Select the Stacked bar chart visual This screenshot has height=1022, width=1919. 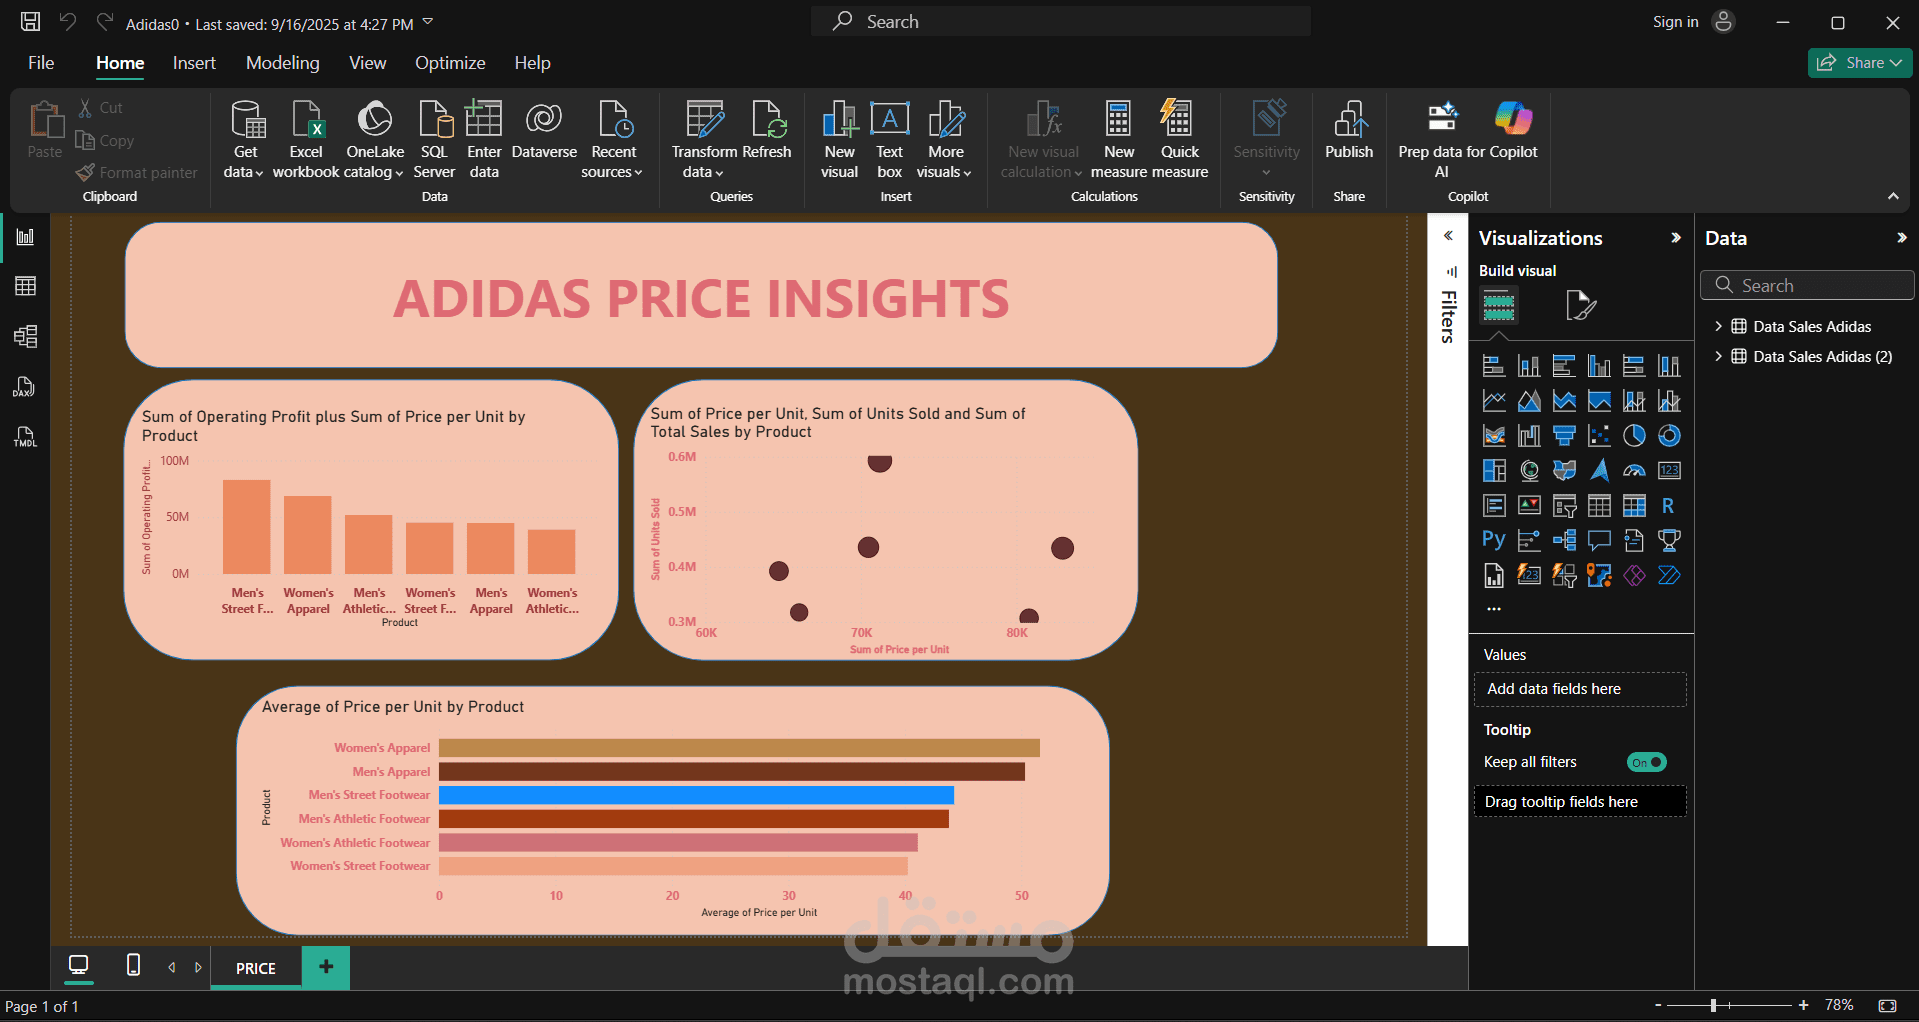[1494, 366]
